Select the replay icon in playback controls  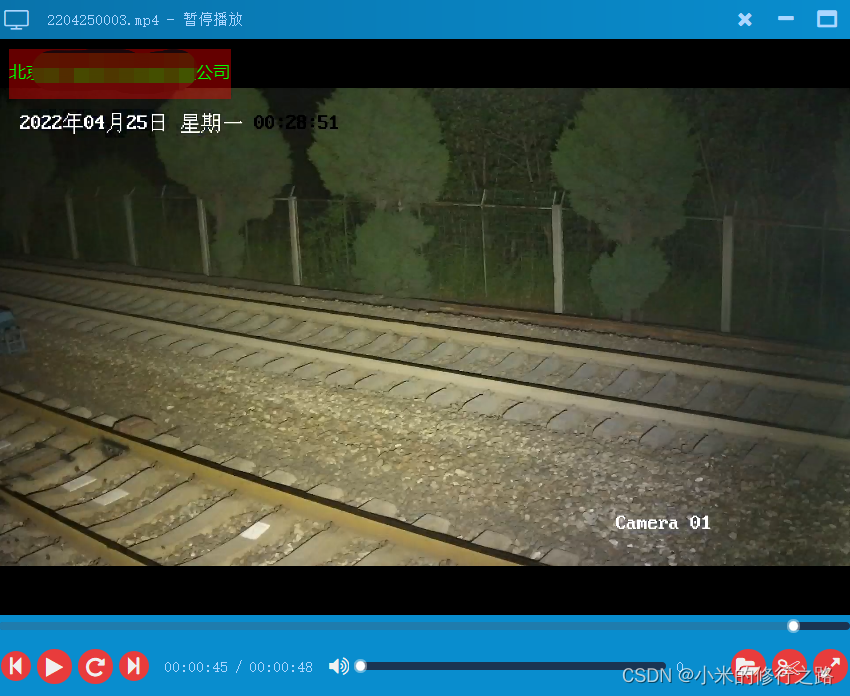pos(95,667)
